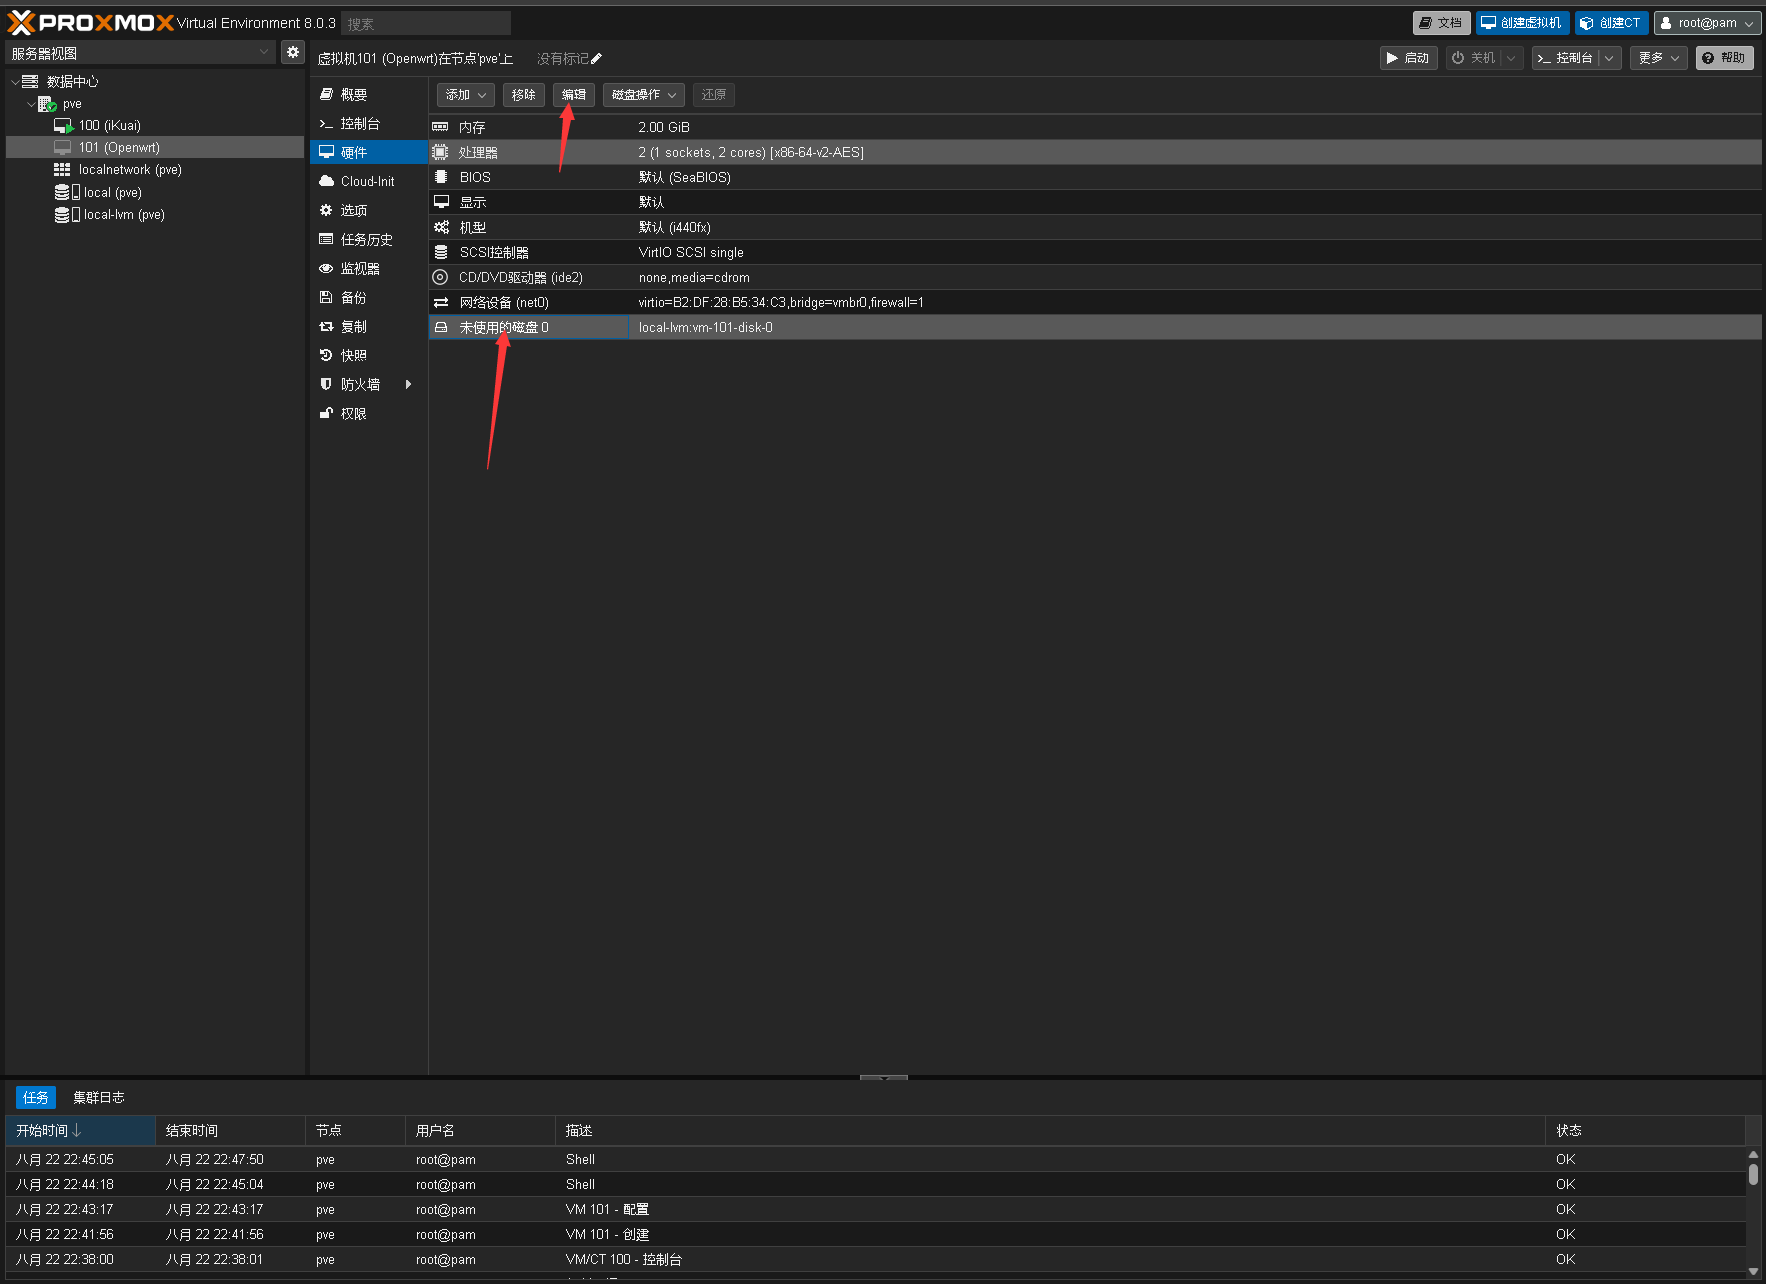
Task: Switch to the Cluster Log (集群日志) tab
Action: 98,1097
